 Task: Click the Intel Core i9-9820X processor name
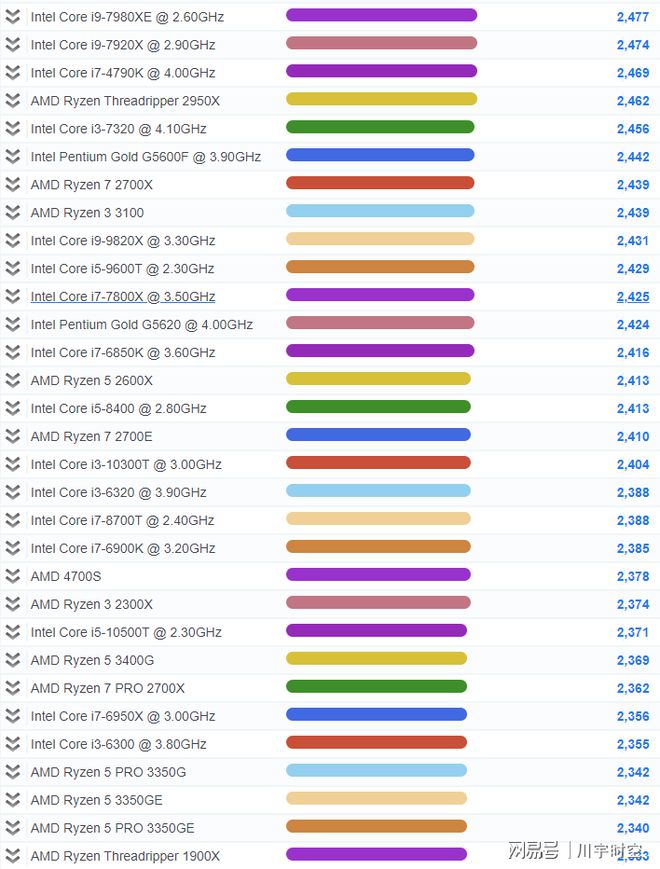click(122, 241)
